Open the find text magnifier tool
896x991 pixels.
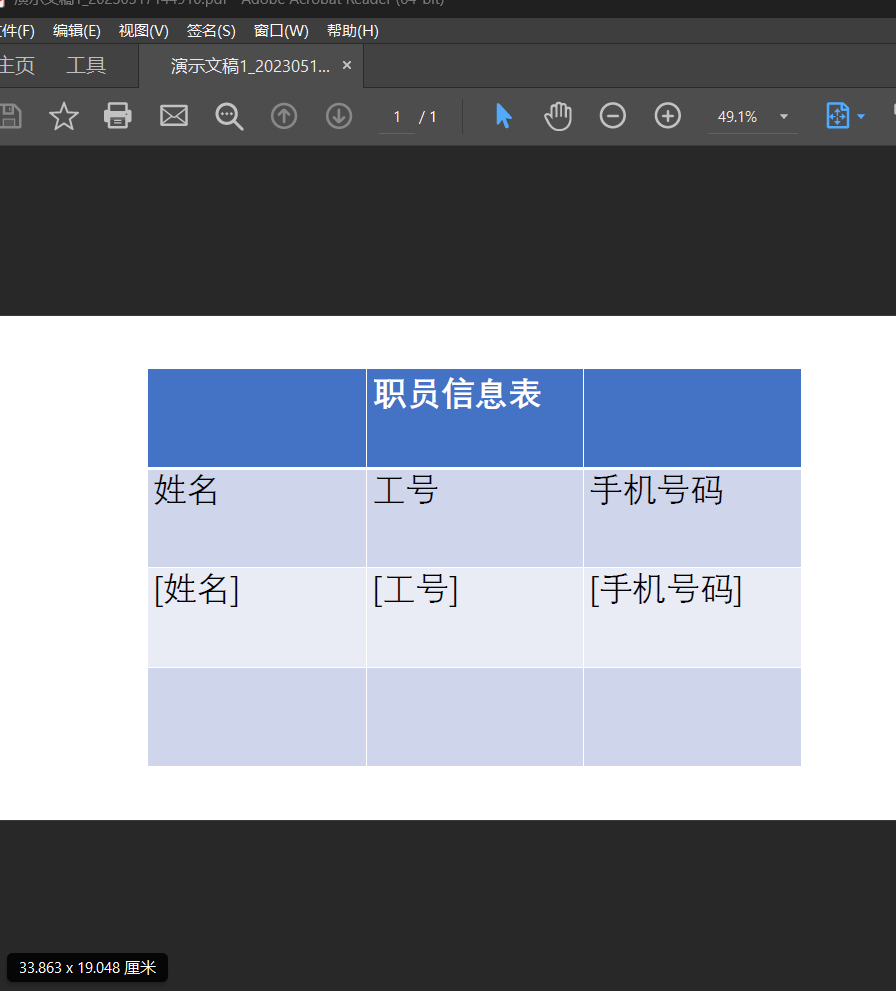(230, 116)
